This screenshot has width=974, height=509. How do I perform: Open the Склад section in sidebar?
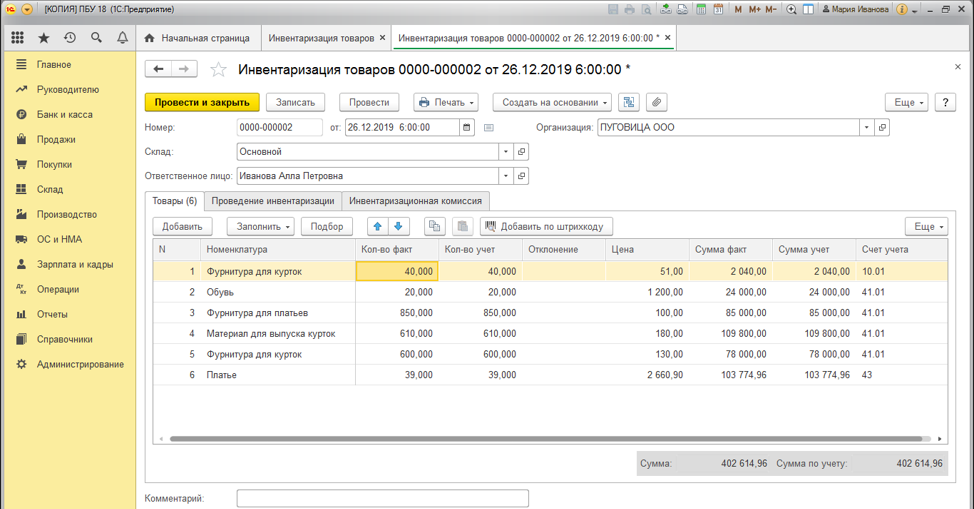click(x=50, y=189)
